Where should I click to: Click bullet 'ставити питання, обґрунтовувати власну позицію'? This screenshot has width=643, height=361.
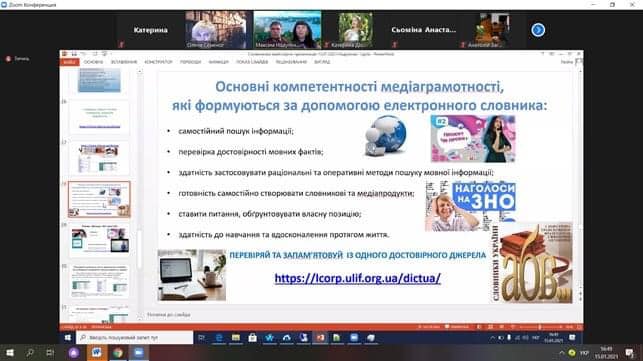tap(270, 214)
